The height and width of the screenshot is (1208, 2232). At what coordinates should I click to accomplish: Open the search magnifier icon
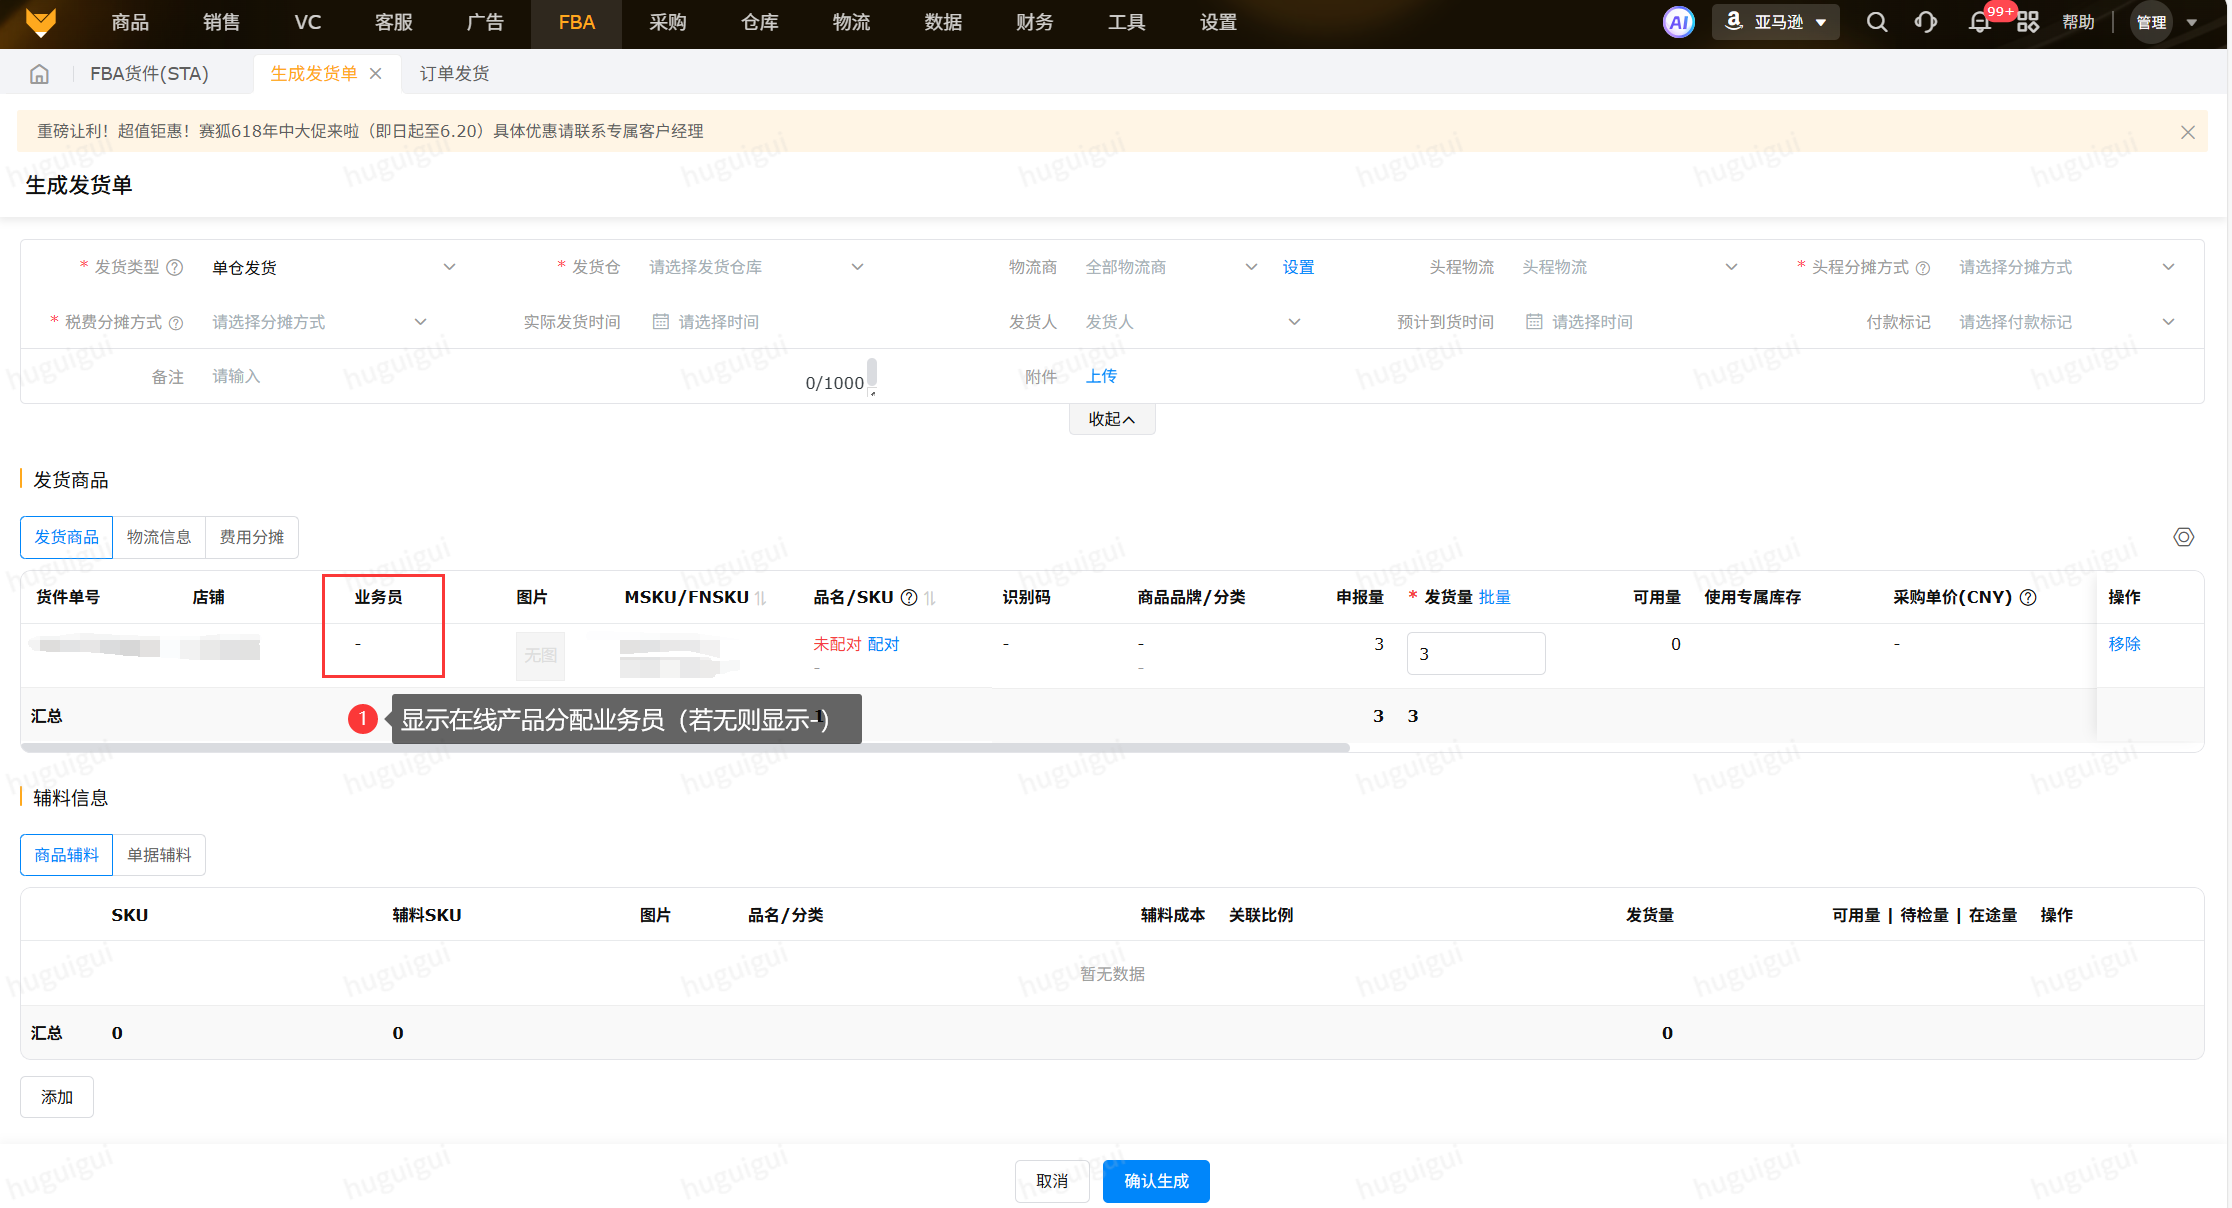coord(1876,22)
